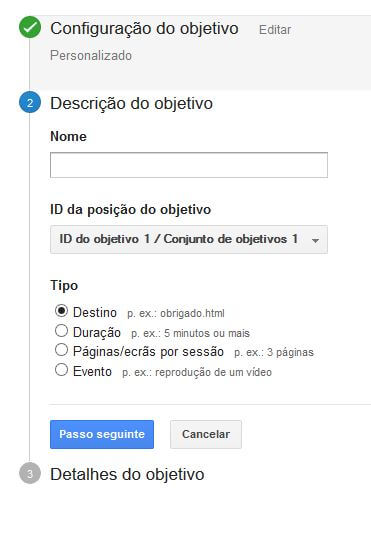
Task: Click the Passo seguinte button
Action: tap(102, 434)
